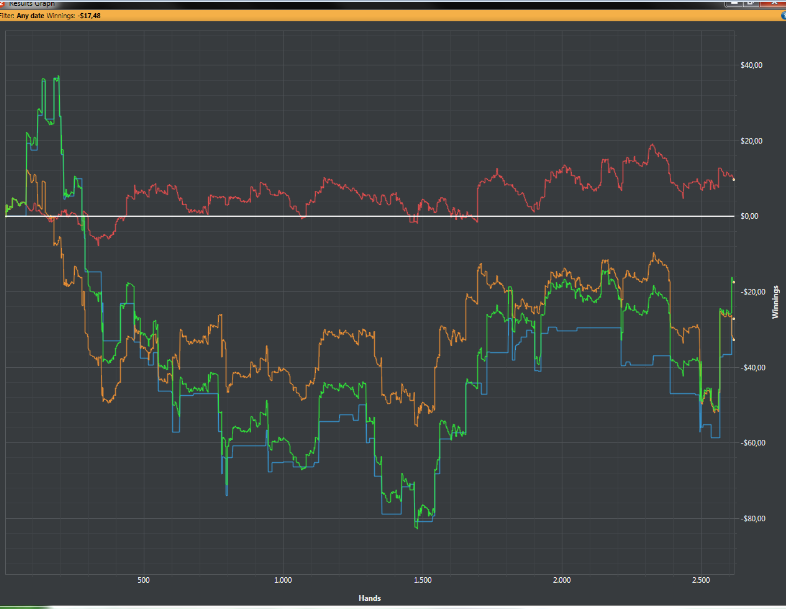Click the '1.500' hands axis label
Viewport: 786px width, 609px height.
pyautogui.click(x=423, y=580)
